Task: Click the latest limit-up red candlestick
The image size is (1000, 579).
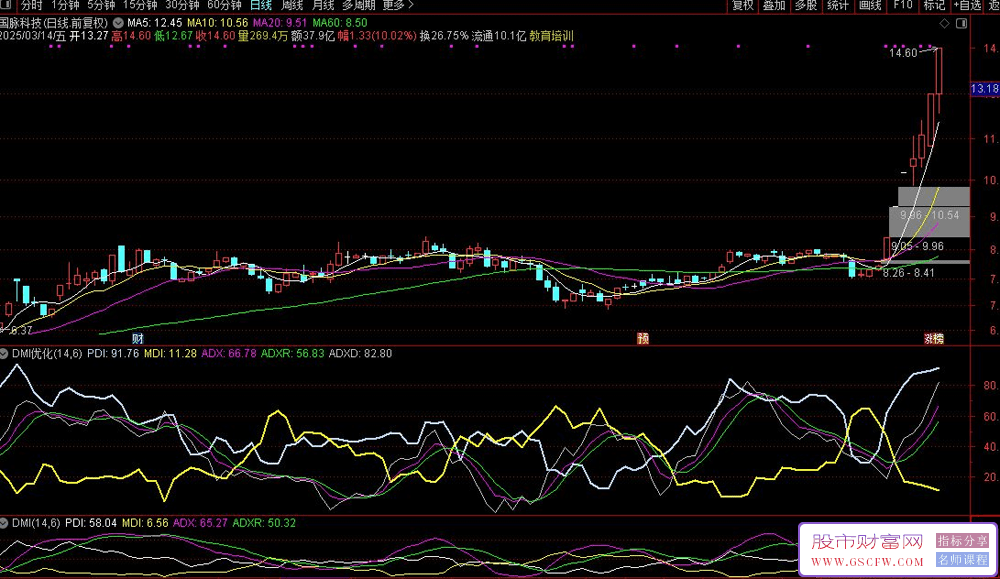Action: pyautogui.click(x=939, y=71)
